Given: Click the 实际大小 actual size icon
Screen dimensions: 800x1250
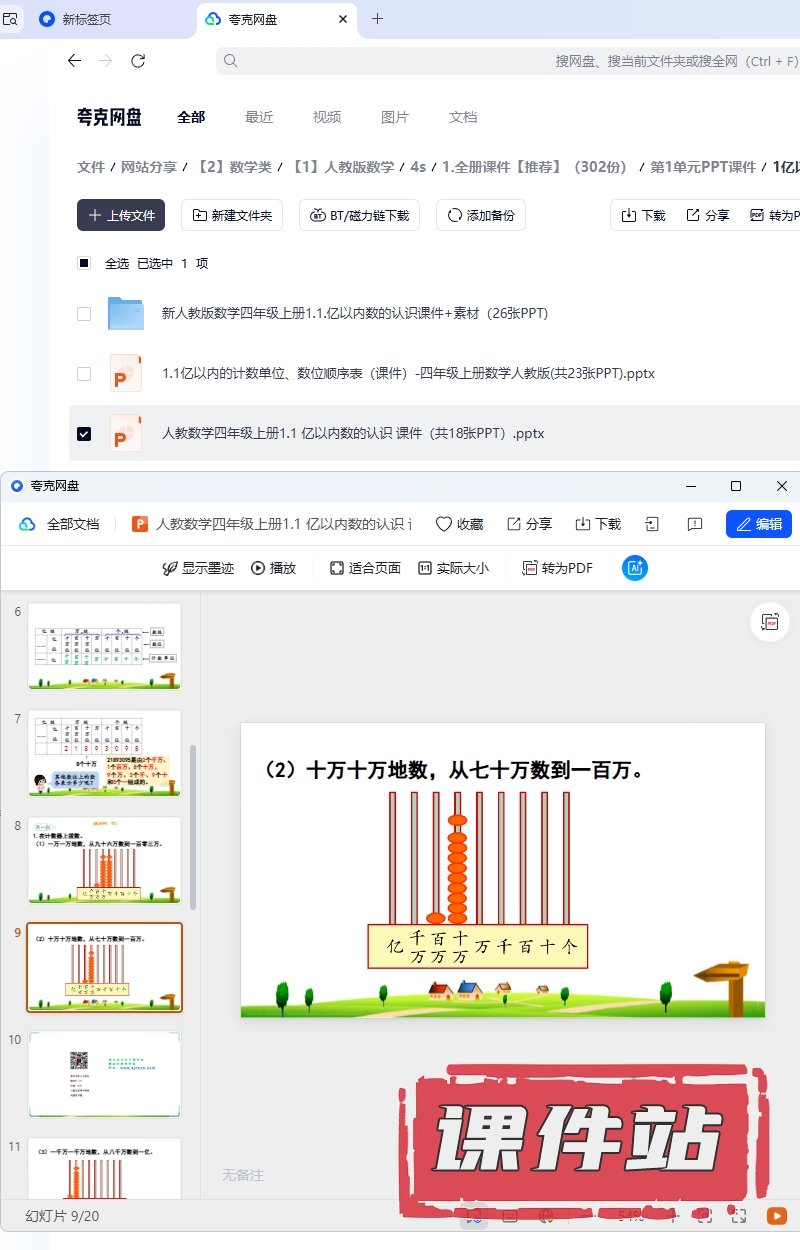Looking at the screenshot, I should coord(425,568).
